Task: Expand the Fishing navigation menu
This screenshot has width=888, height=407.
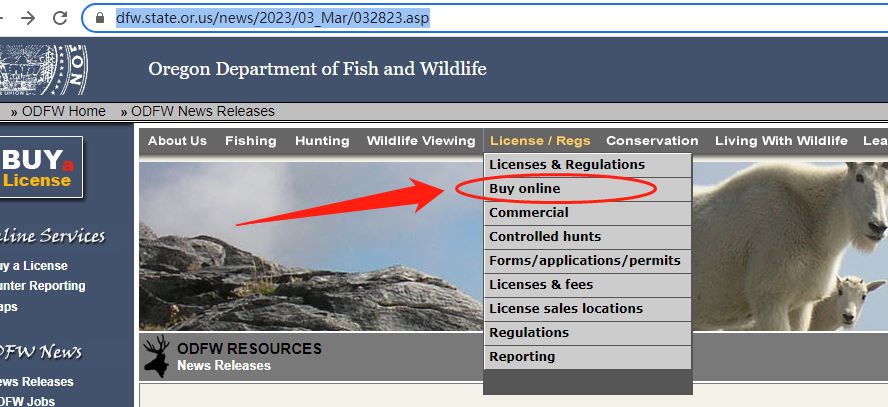Action: (251, 141)
